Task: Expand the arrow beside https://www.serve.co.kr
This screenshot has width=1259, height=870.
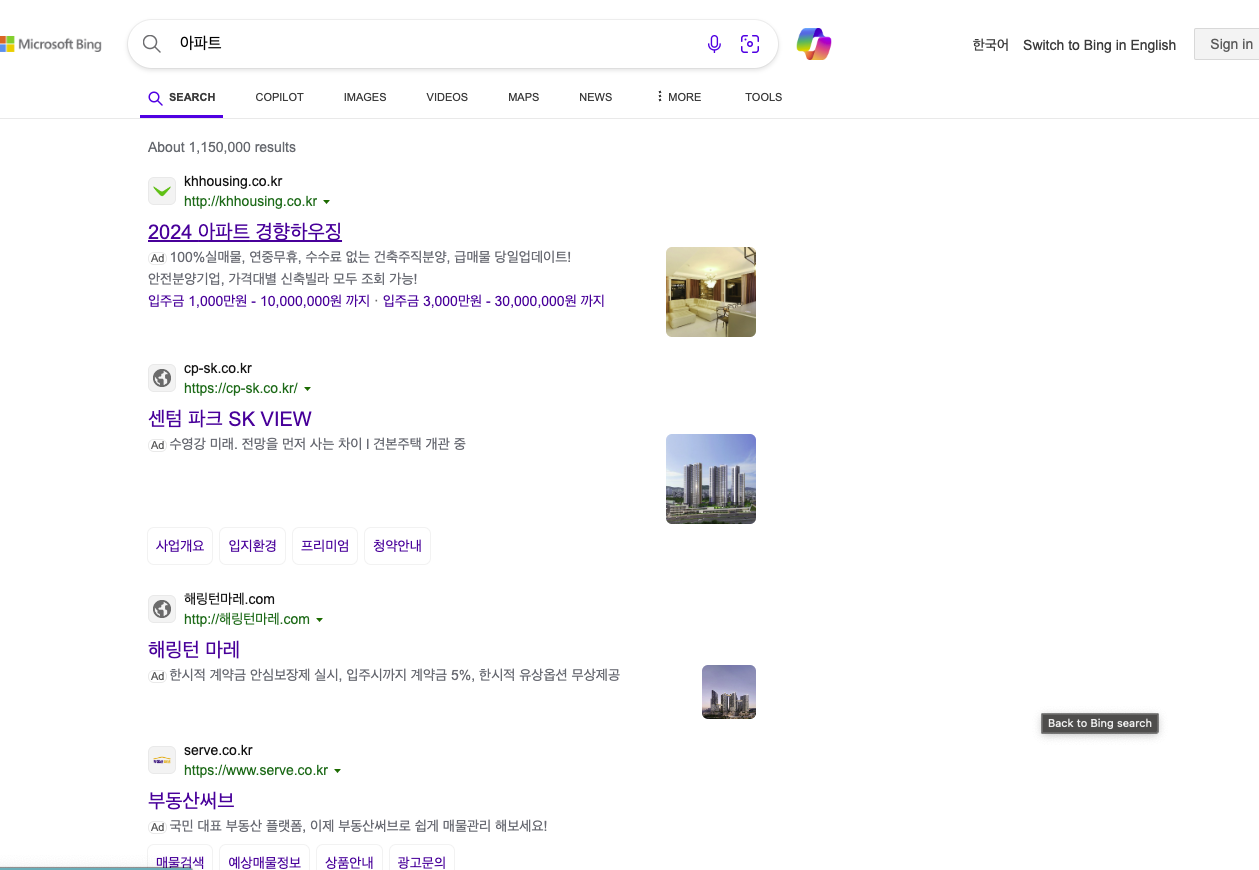Action: tap(338, 770)
